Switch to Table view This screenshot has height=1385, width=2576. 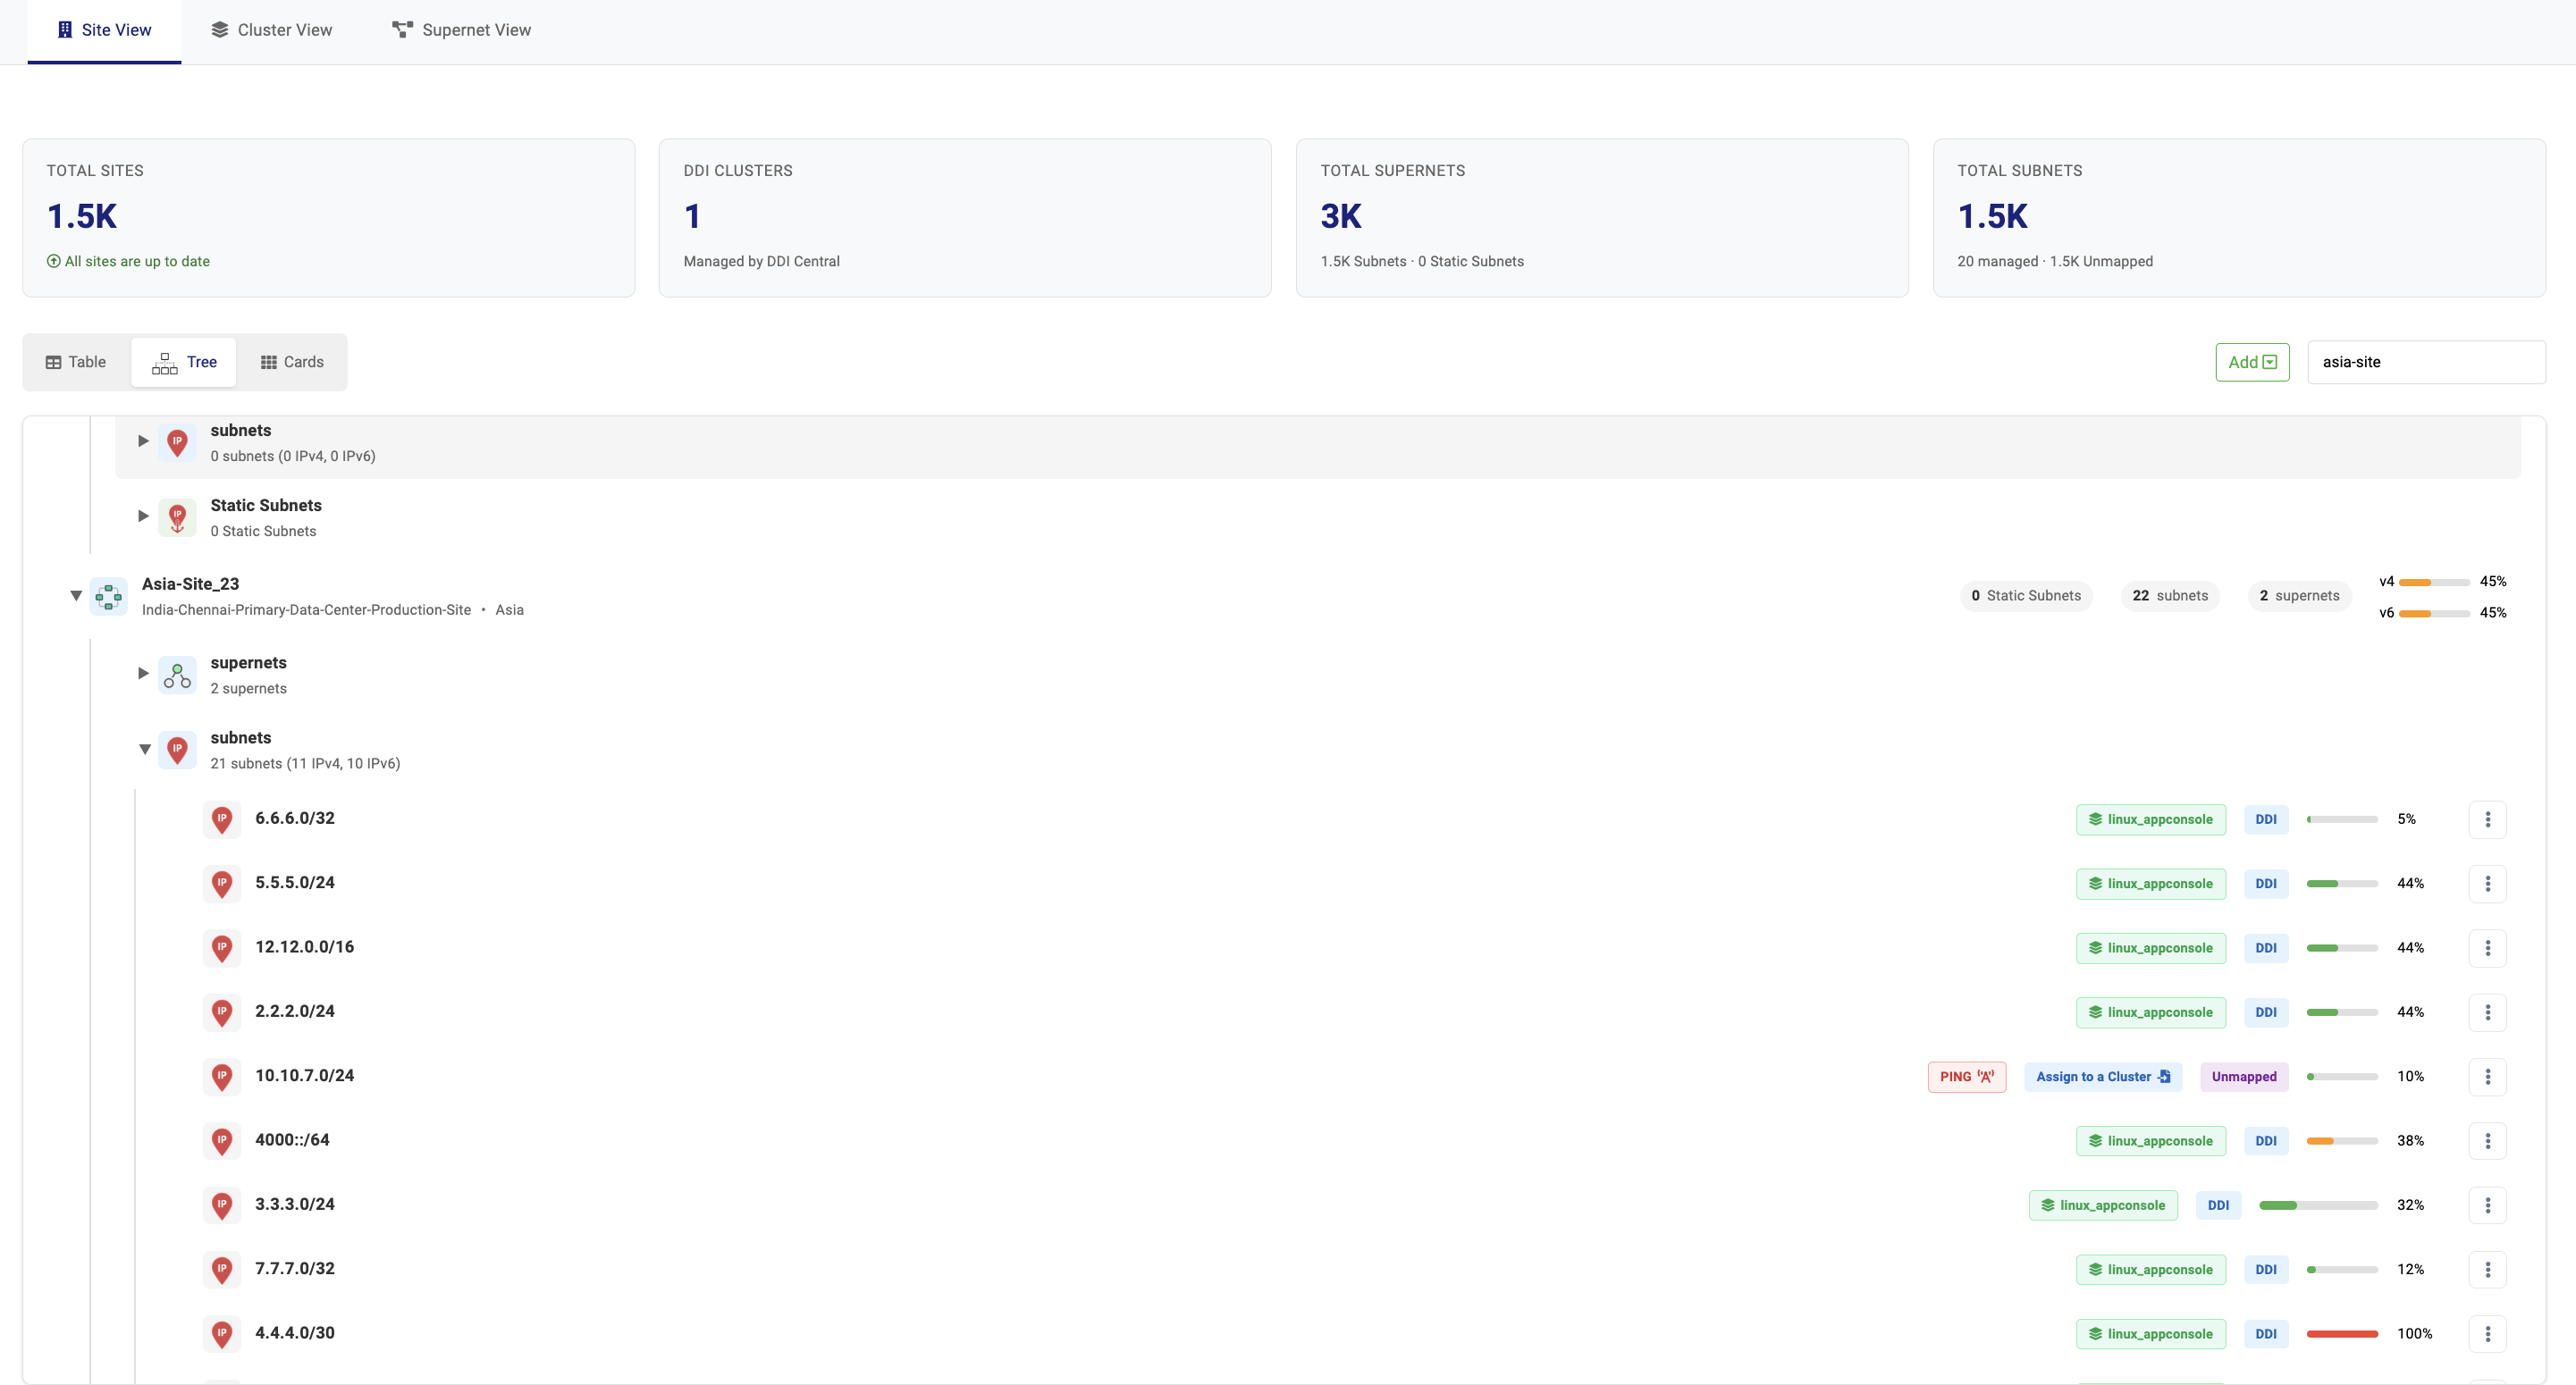[75, 362]
